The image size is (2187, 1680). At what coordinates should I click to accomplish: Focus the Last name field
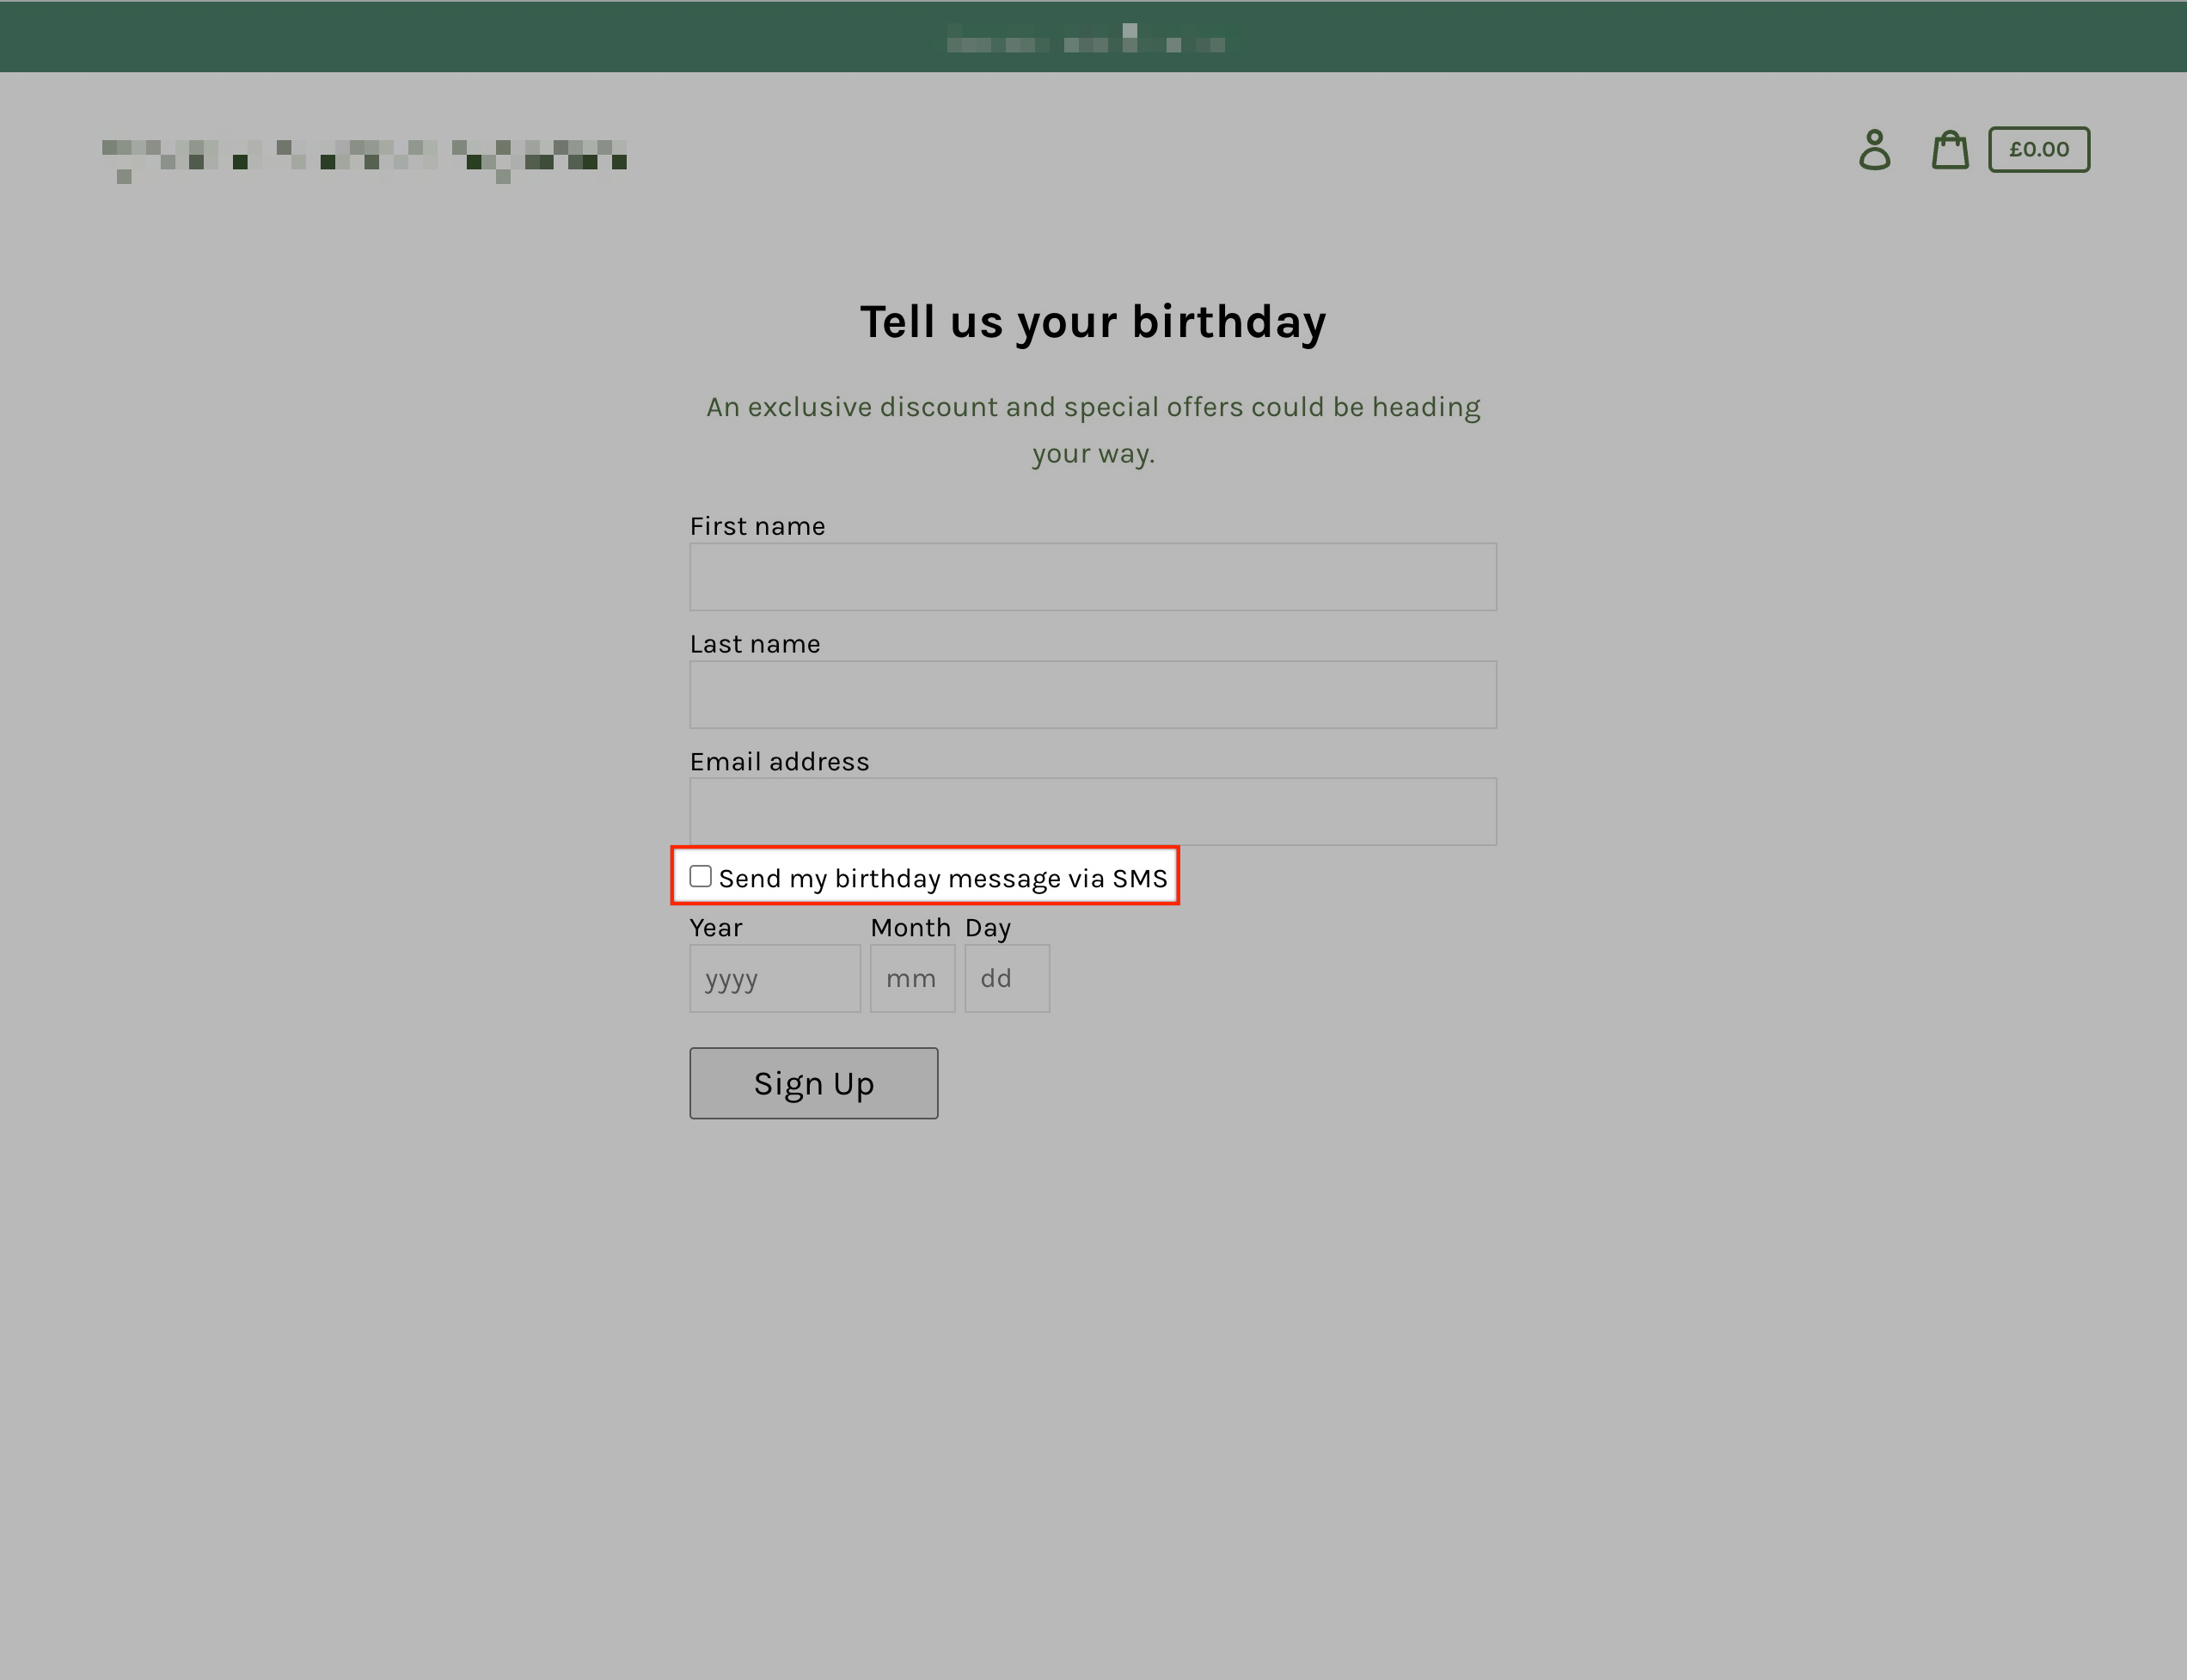point(1092,695)
